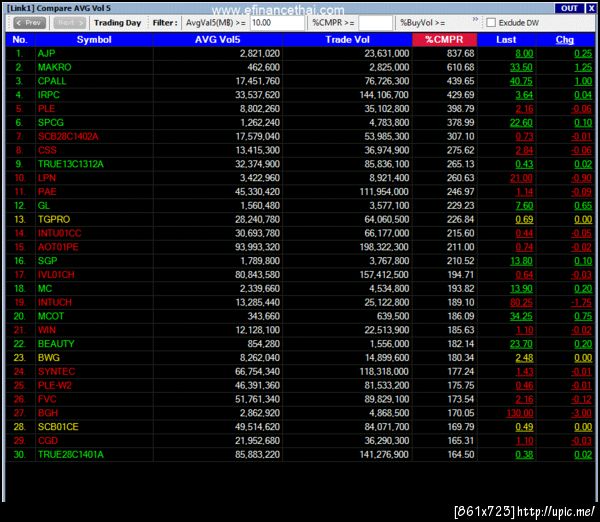The image size is (600, 522).
Task: Select the CSS symbol
Action: (x=47, y=150)
